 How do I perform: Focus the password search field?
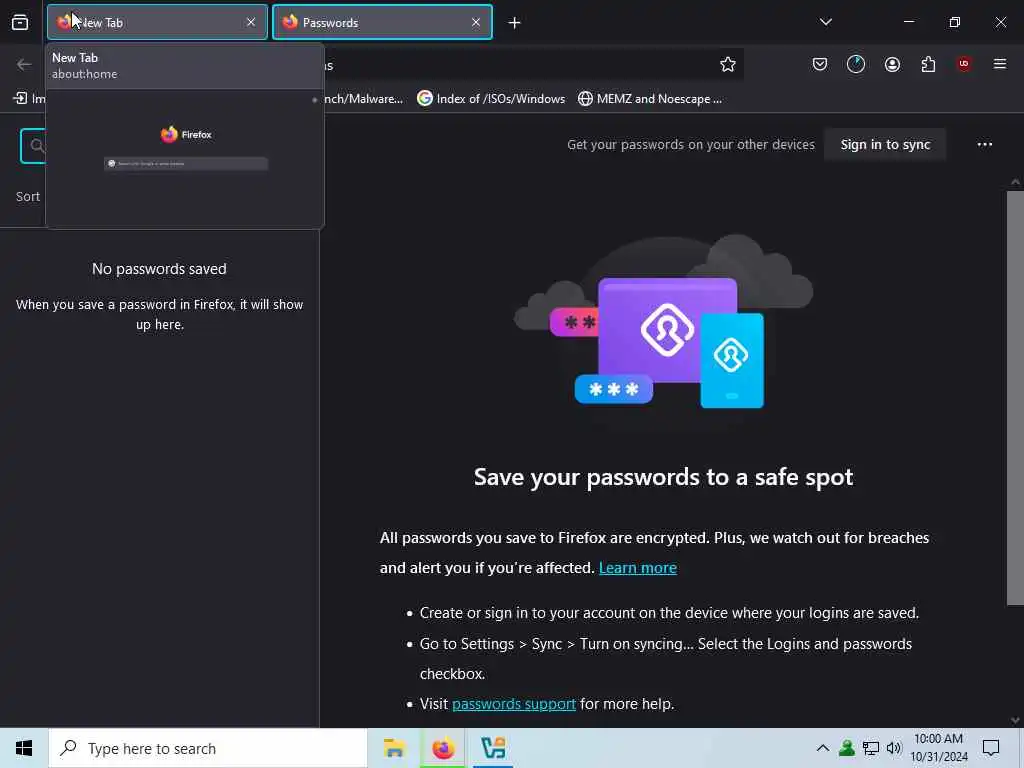[33, 146]
